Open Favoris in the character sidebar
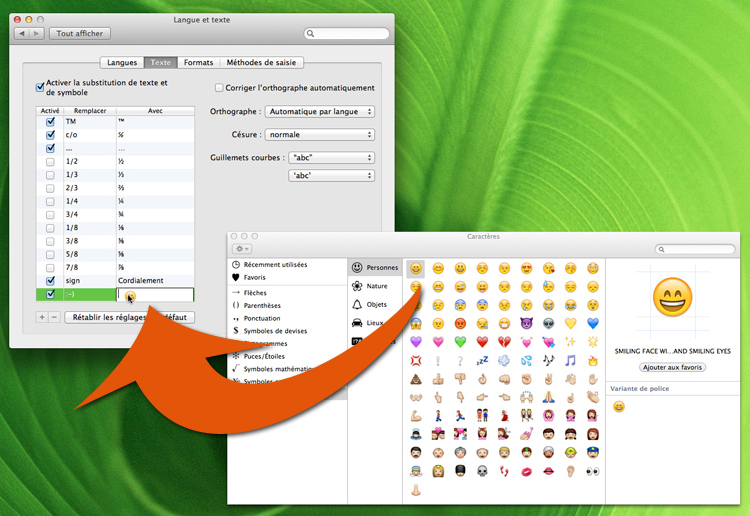This screenshot has height=516, width=750. pyautogui.click(x=254, y=277)
